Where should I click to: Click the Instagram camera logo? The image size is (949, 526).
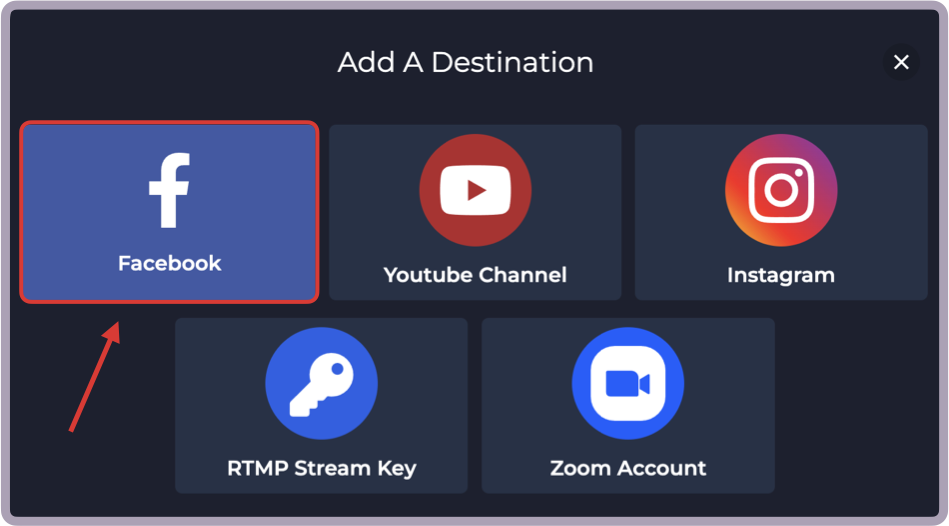click(781, 190)
